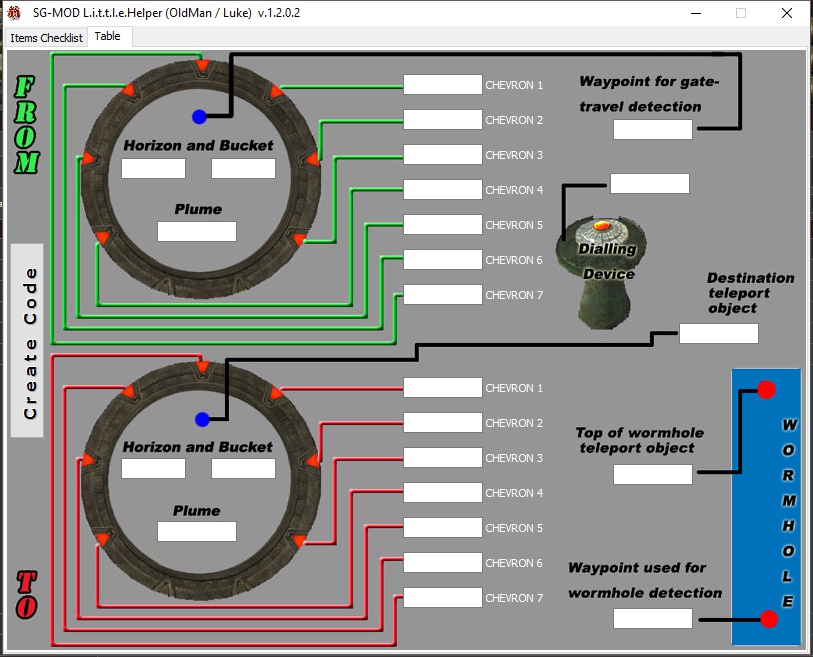The width and height of the screenshot is (813, 657).
Task: Click the FROM gate Plume field
Action: pos(197,231)
